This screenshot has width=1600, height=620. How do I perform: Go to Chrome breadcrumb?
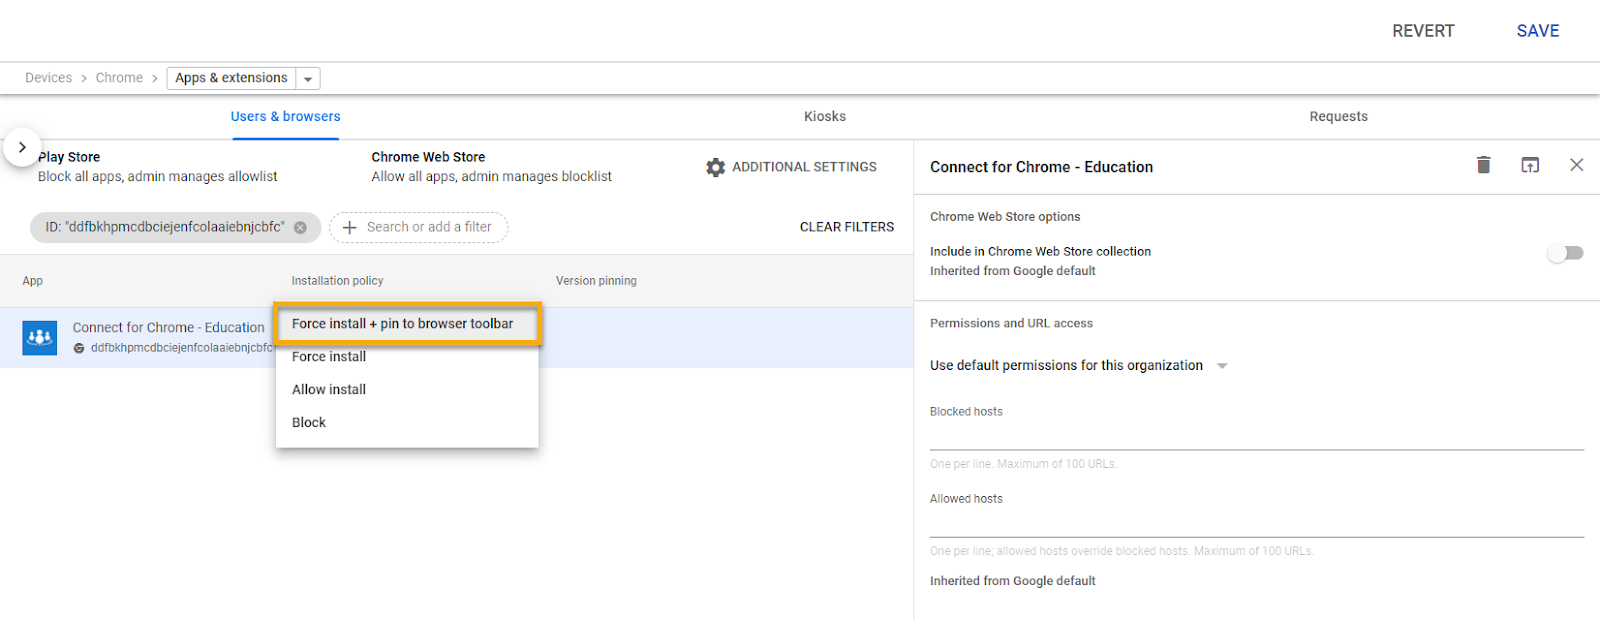pos(119,78)
